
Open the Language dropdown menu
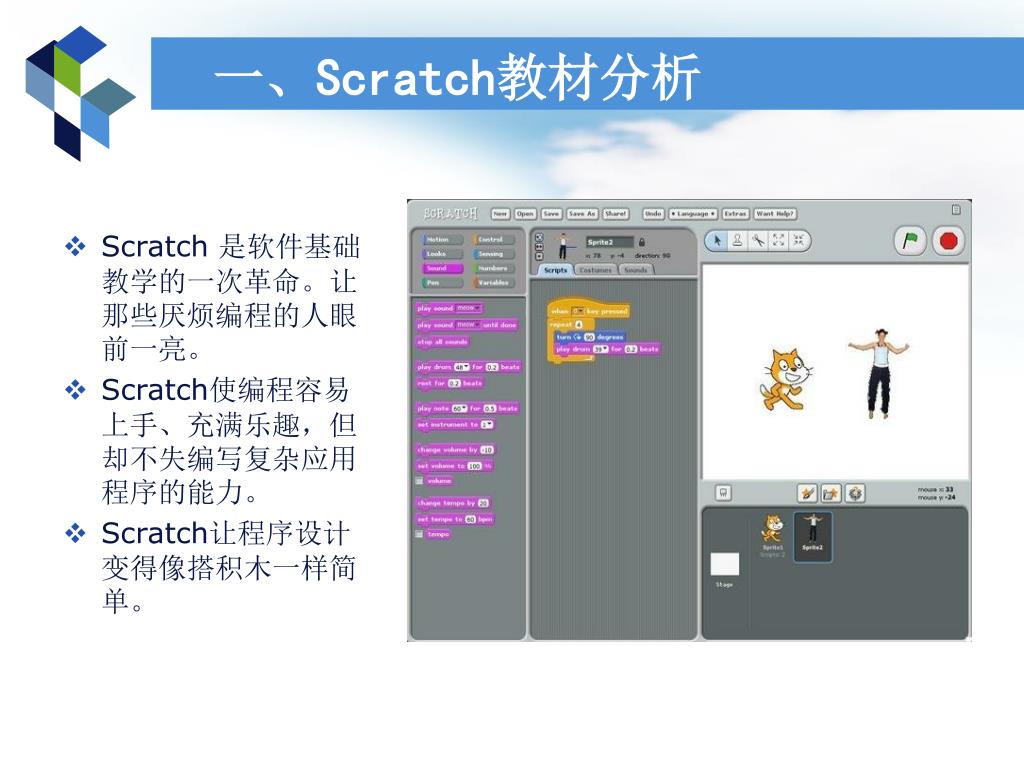693,214
